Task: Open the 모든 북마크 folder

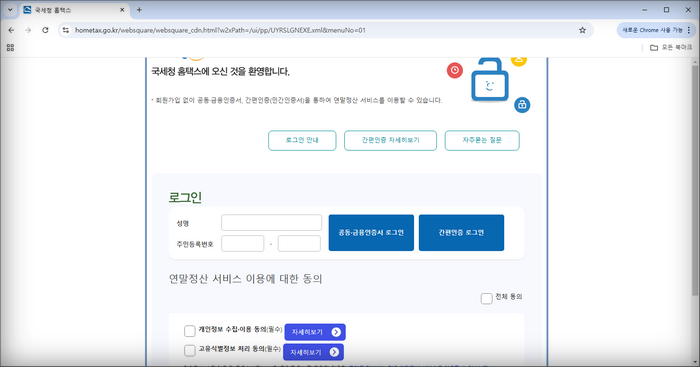Action: [x=671, y=47]
